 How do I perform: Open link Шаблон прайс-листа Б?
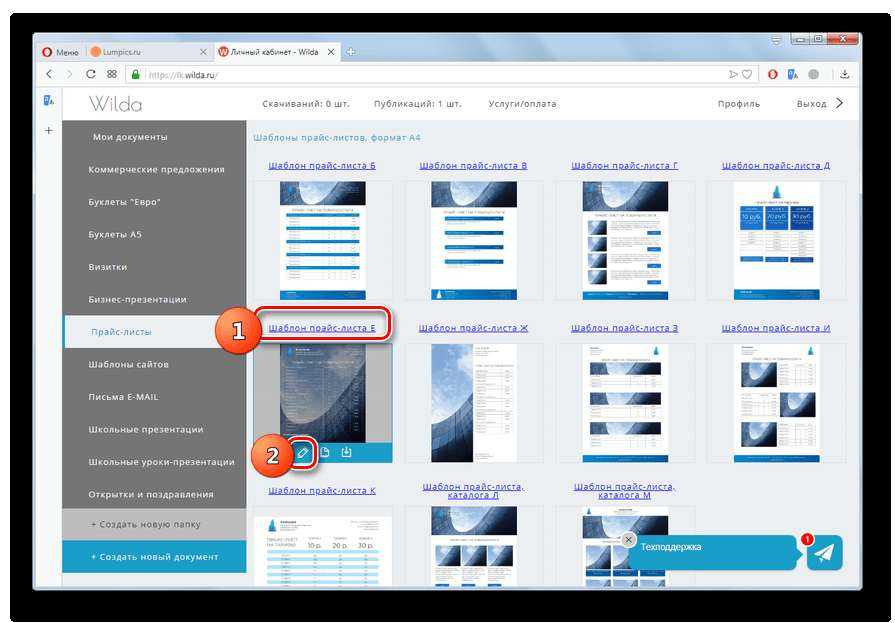[x=322, y=166]
